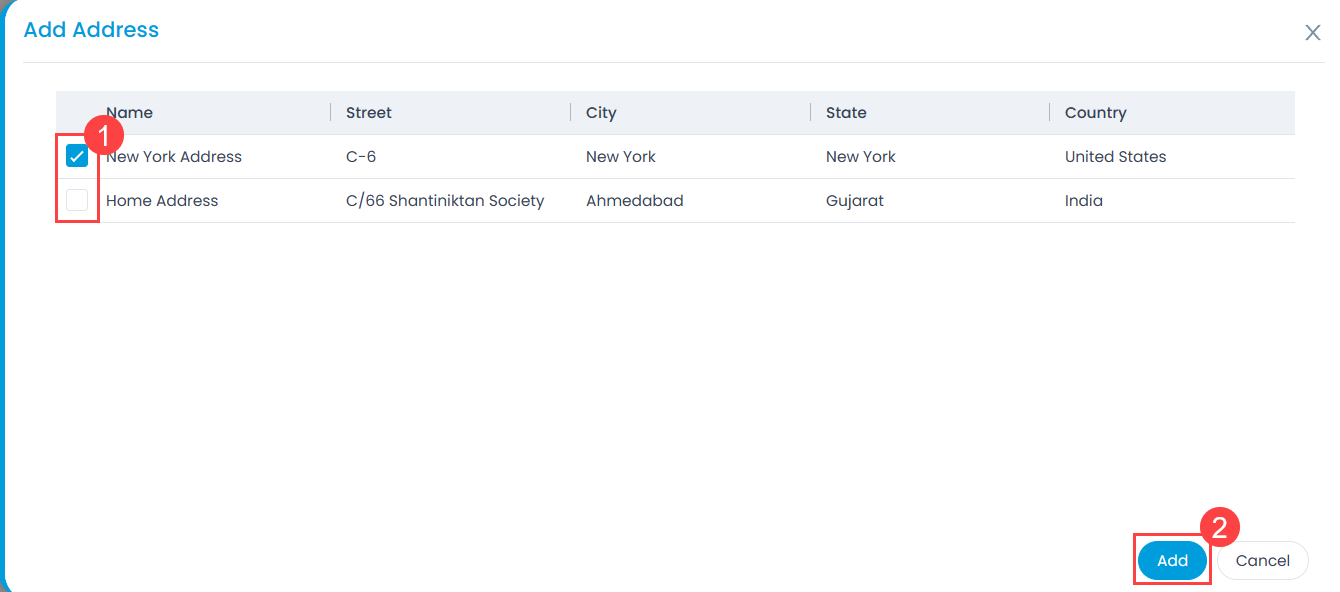1340x592 pixels.
Task: Click the State column header
Action: tap(846, 113)
